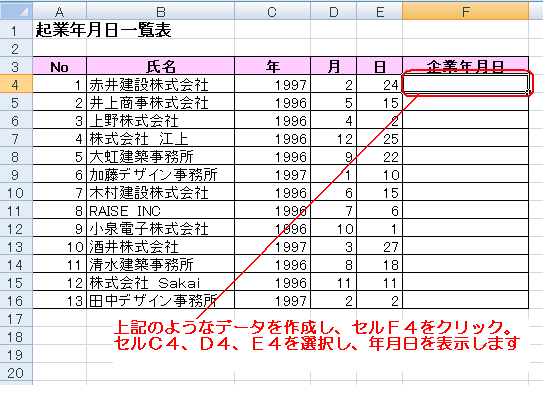Select column B header
549x410 pixels.
(160, 11)
